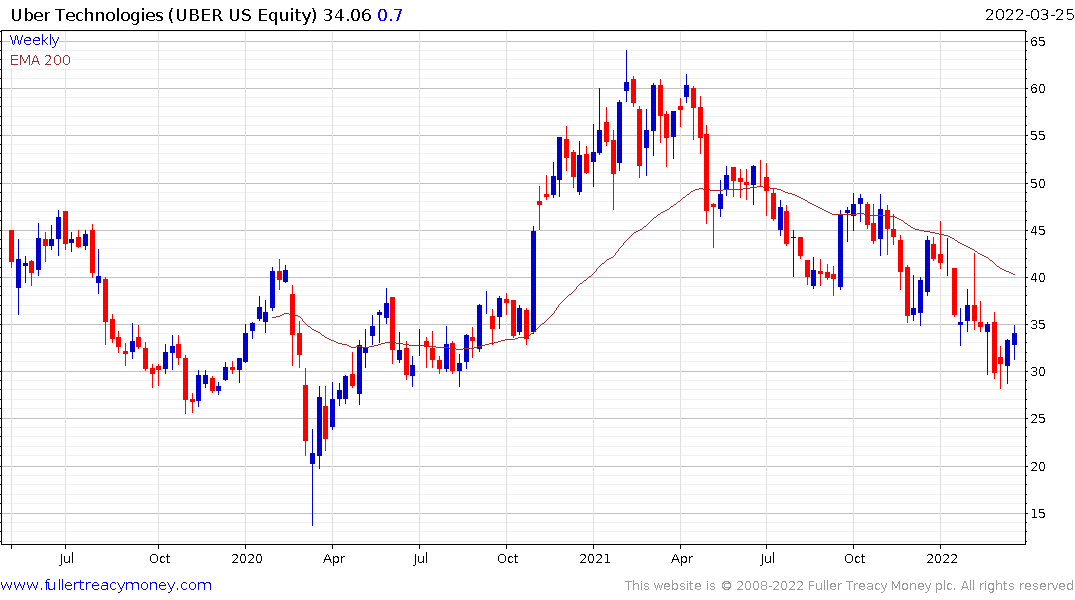The height and width of the screenshot is (600, 1075).
Task: Click the 60 price axis label
Action: (x=1037, y=88)
